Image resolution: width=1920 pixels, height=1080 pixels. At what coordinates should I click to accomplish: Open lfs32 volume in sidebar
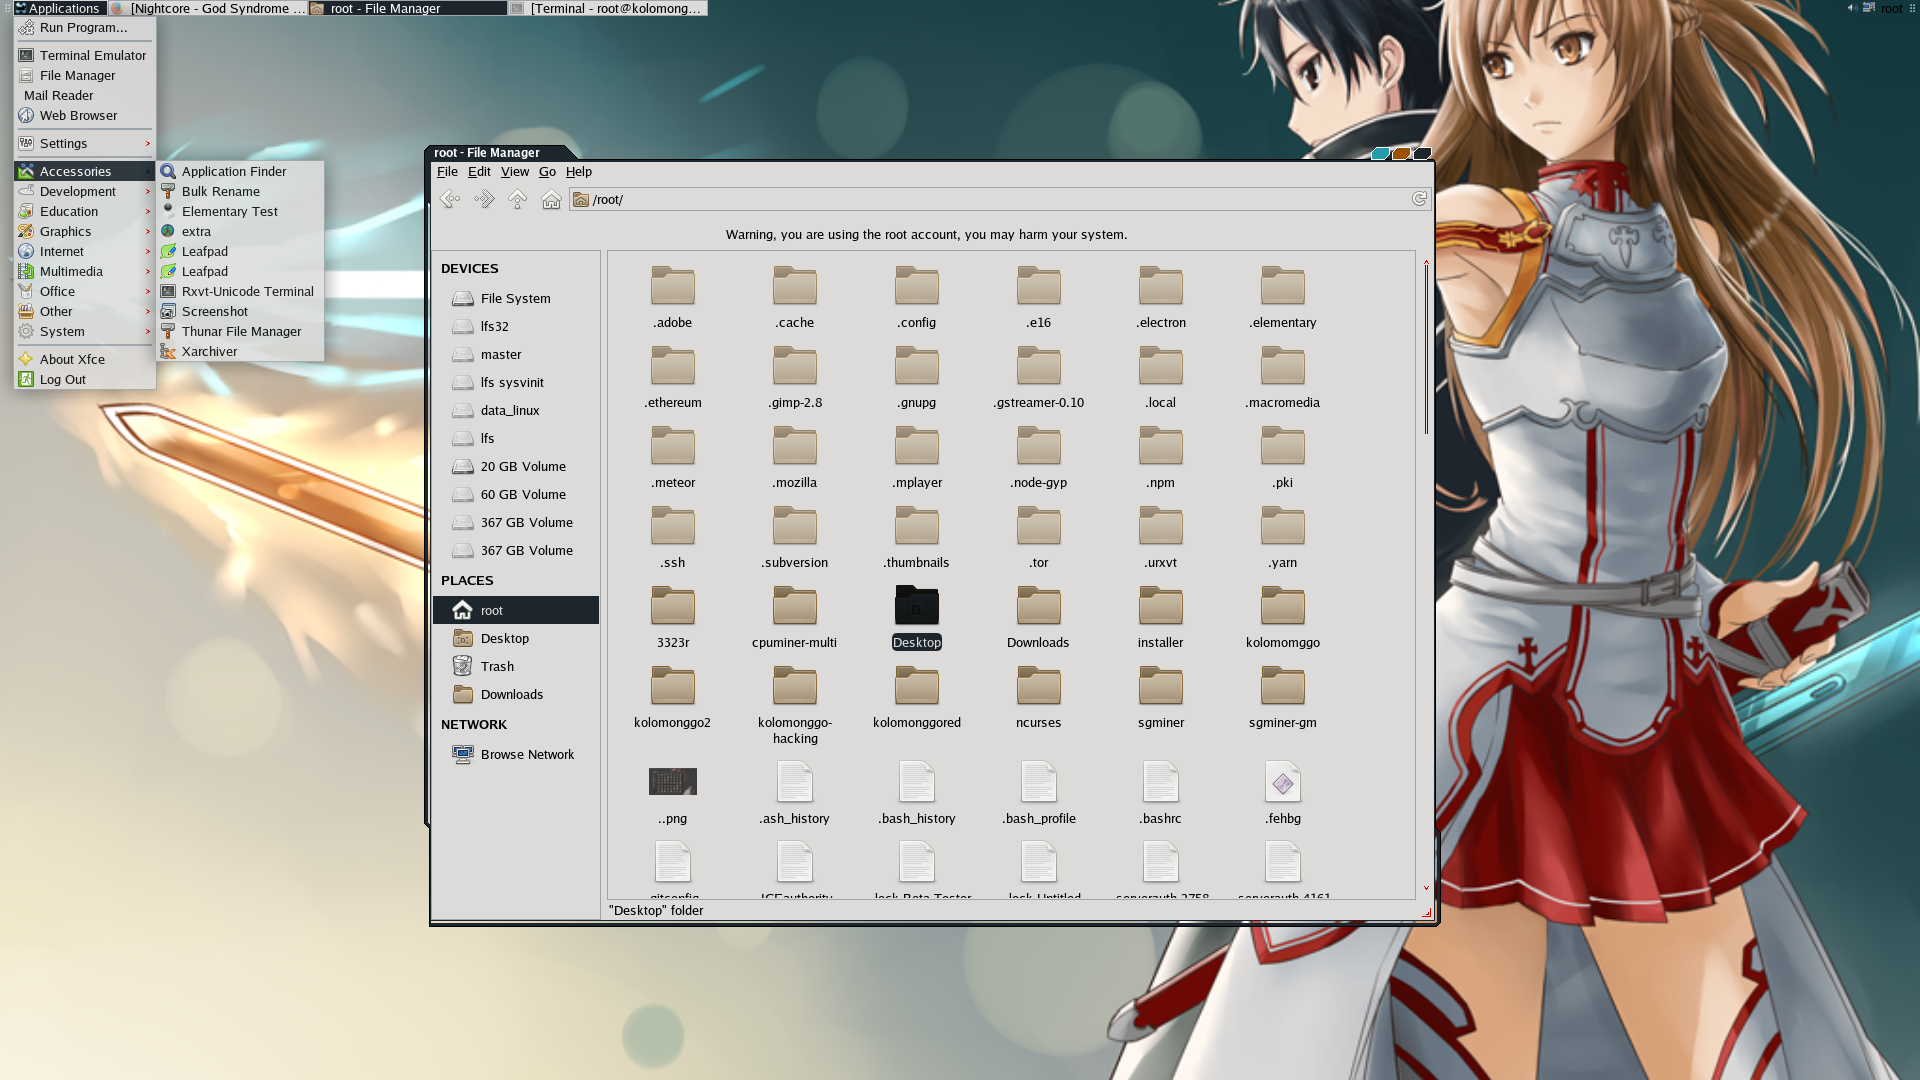coord(516,326)
